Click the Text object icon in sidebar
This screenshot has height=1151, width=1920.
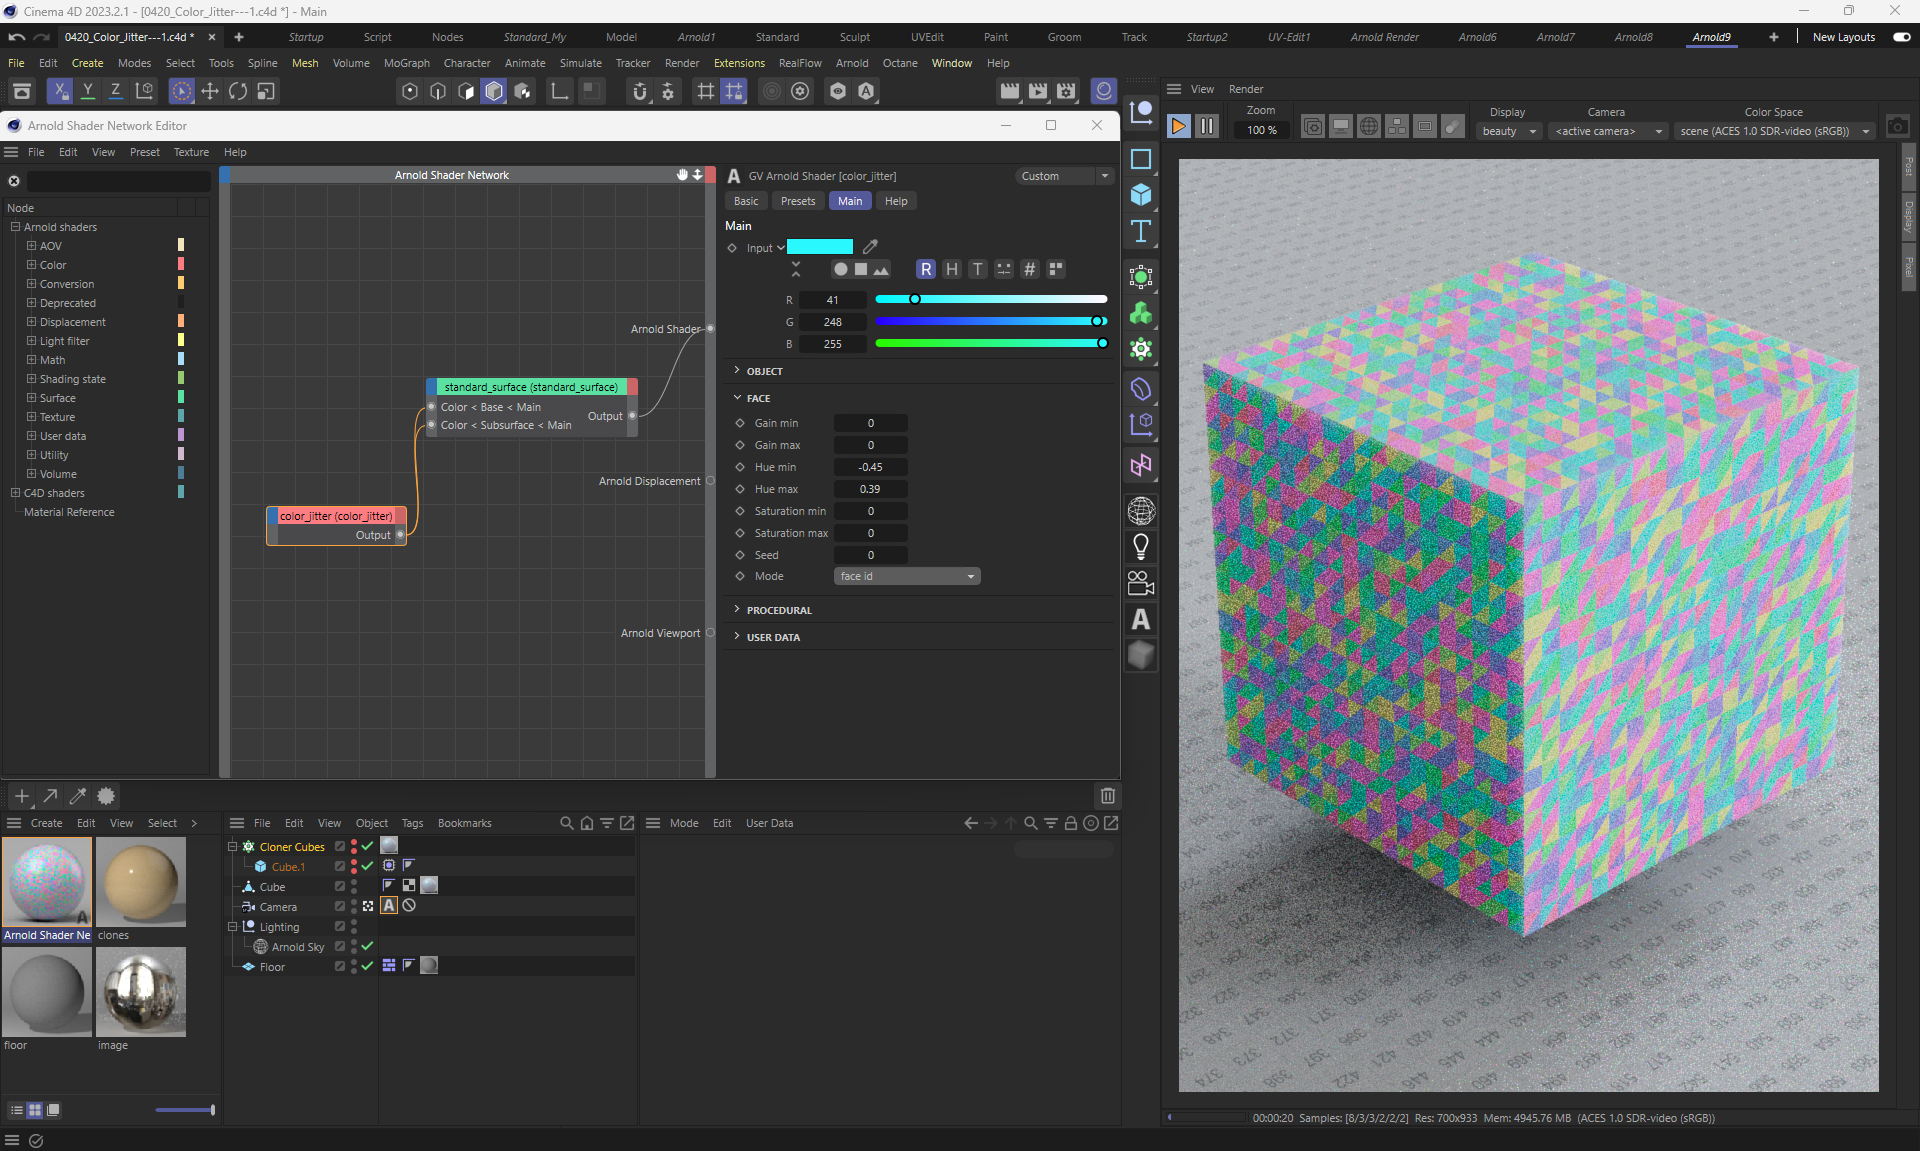pos(1141,231)
